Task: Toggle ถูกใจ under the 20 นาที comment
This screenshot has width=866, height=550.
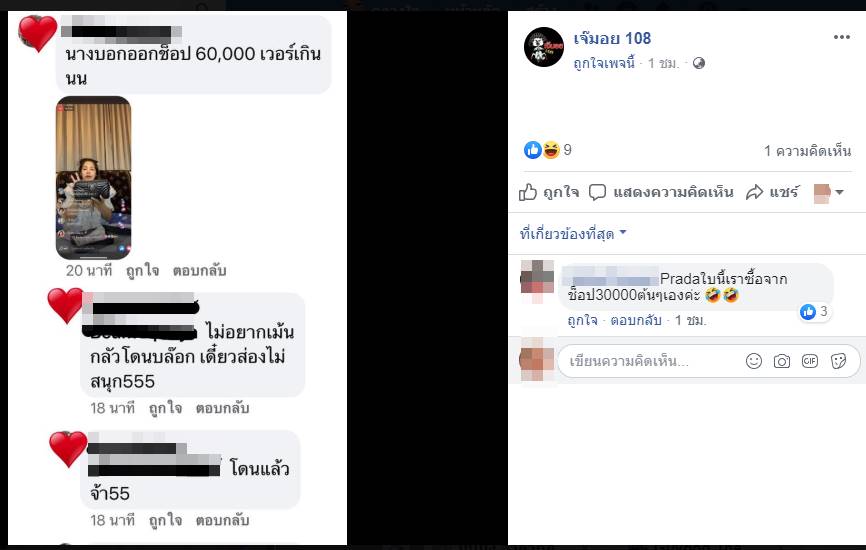Action: pos(142,271)
